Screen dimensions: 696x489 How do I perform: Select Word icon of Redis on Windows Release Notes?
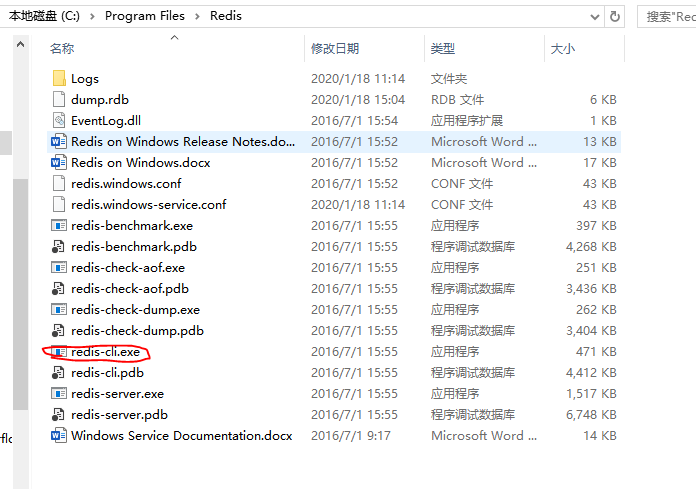tap(59, 142)
